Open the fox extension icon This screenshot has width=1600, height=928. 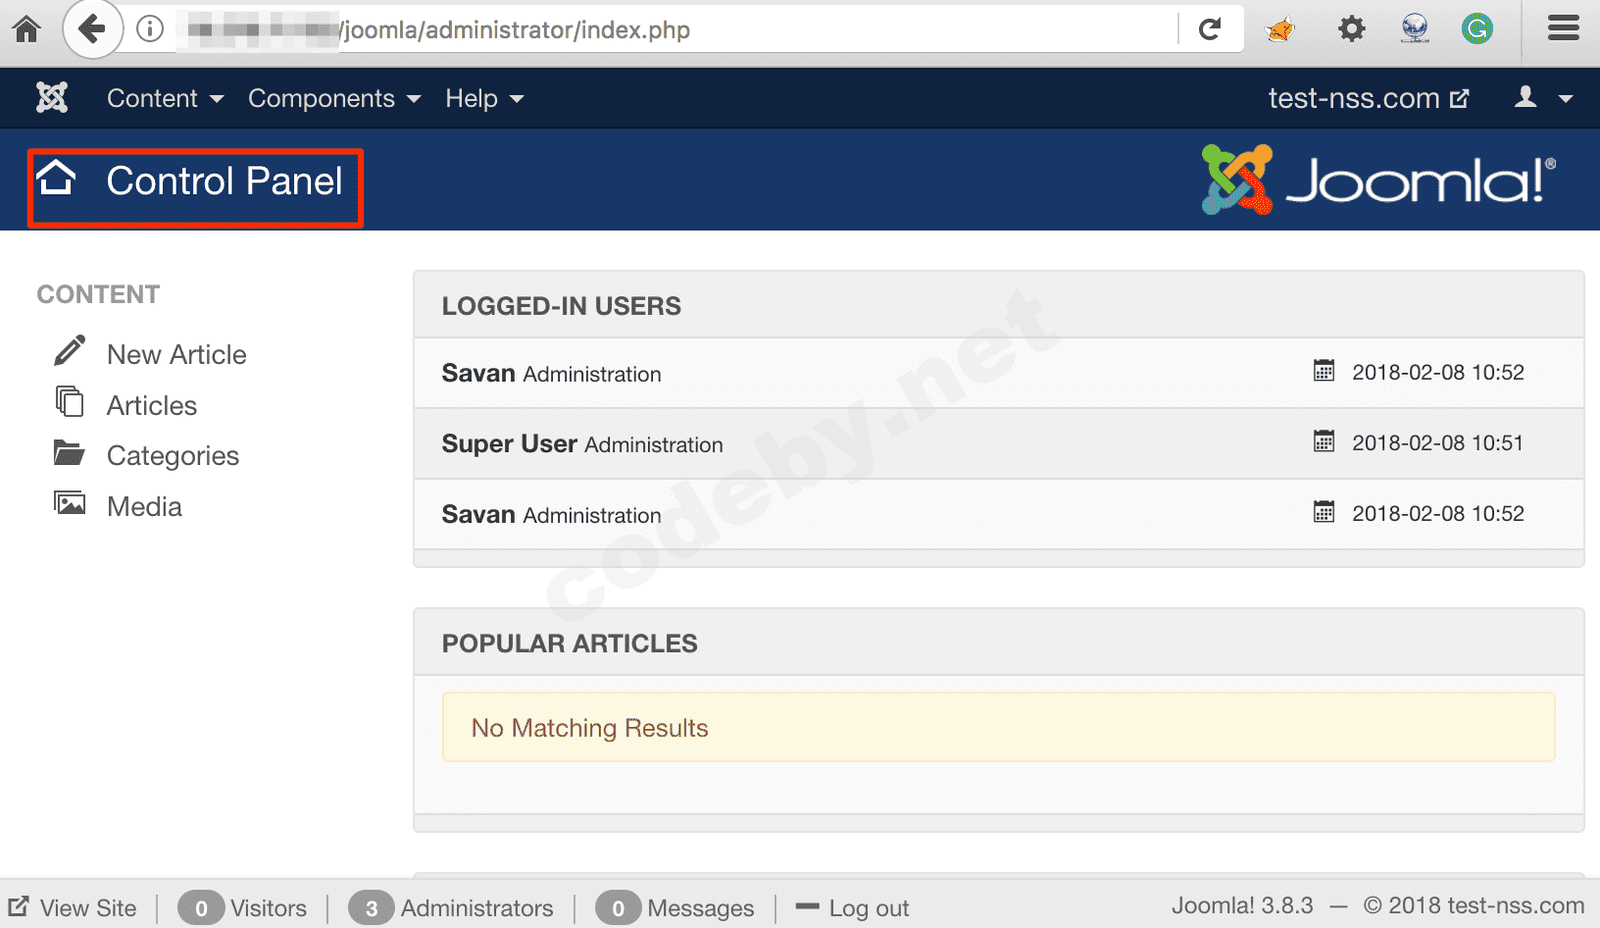[1280, 30]
